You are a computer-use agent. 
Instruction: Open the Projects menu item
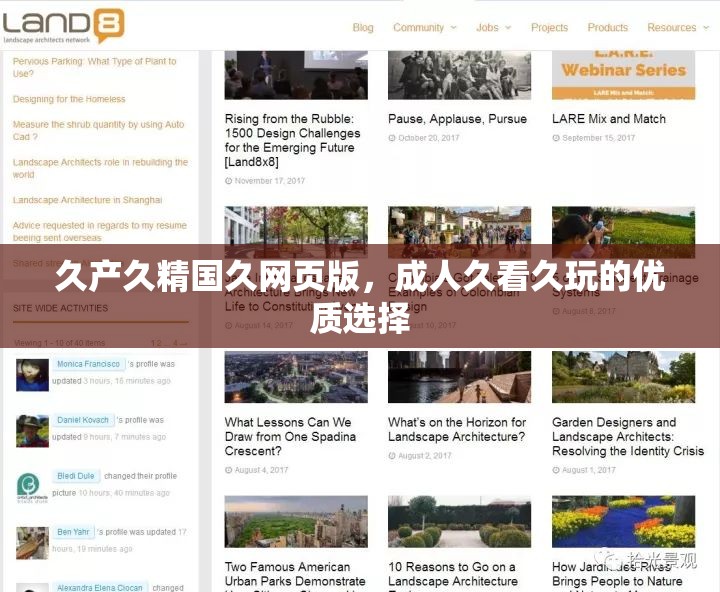549,28
